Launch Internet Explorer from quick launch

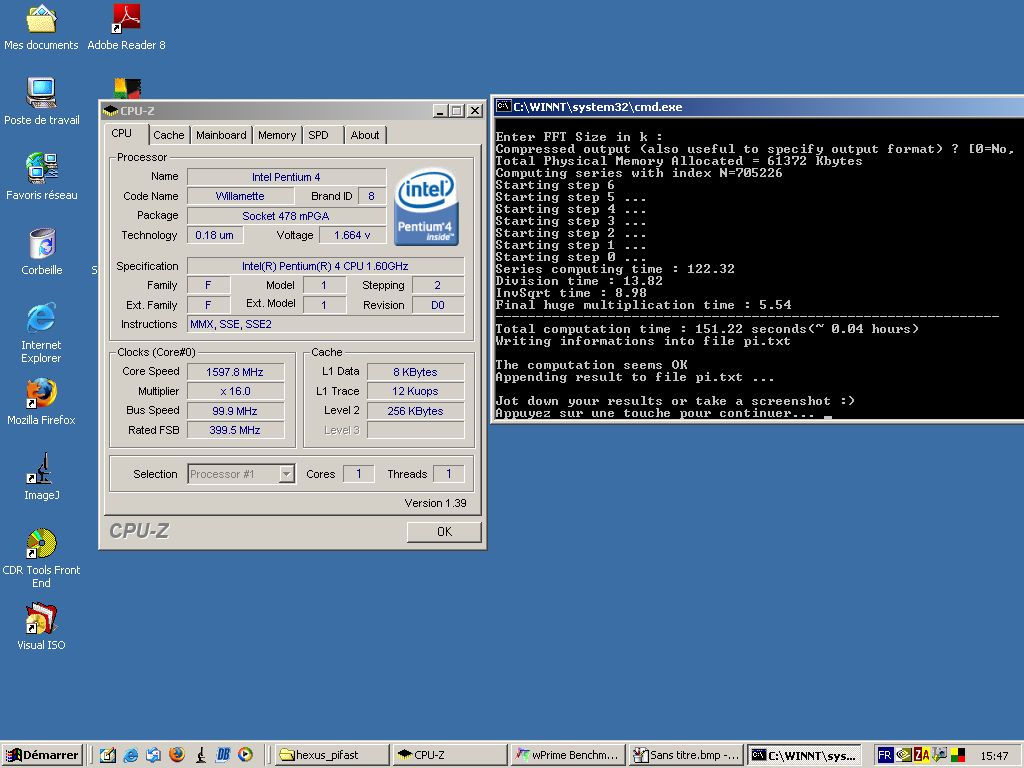point(131,755)
